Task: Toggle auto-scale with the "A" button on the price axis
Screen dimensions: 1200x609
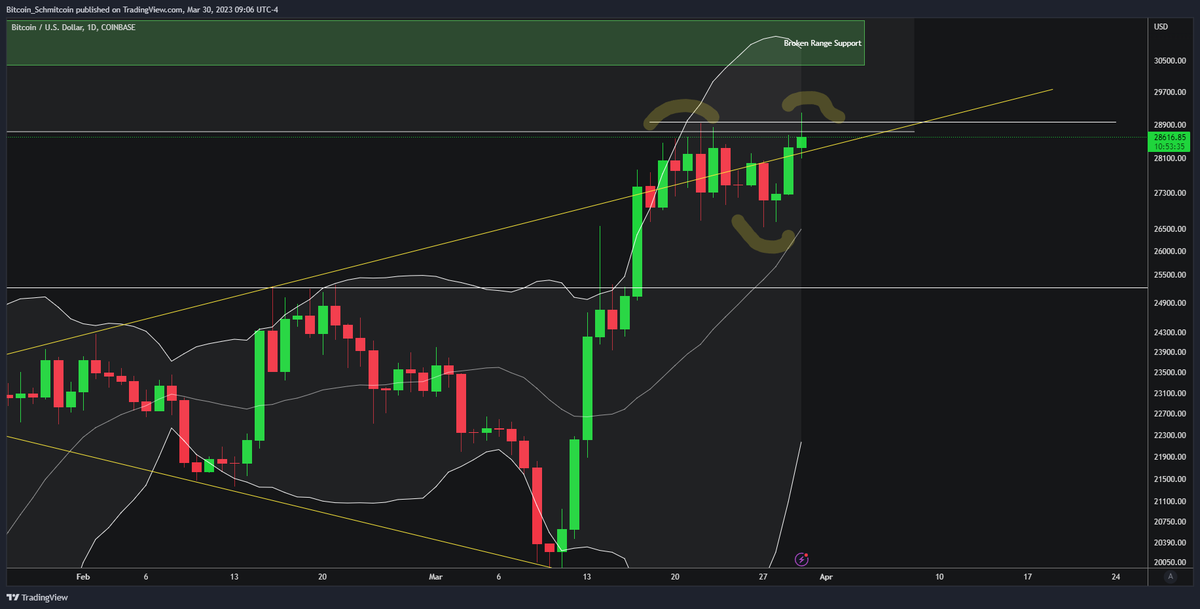Action: pyautogui.click(x=1170, y=576)
